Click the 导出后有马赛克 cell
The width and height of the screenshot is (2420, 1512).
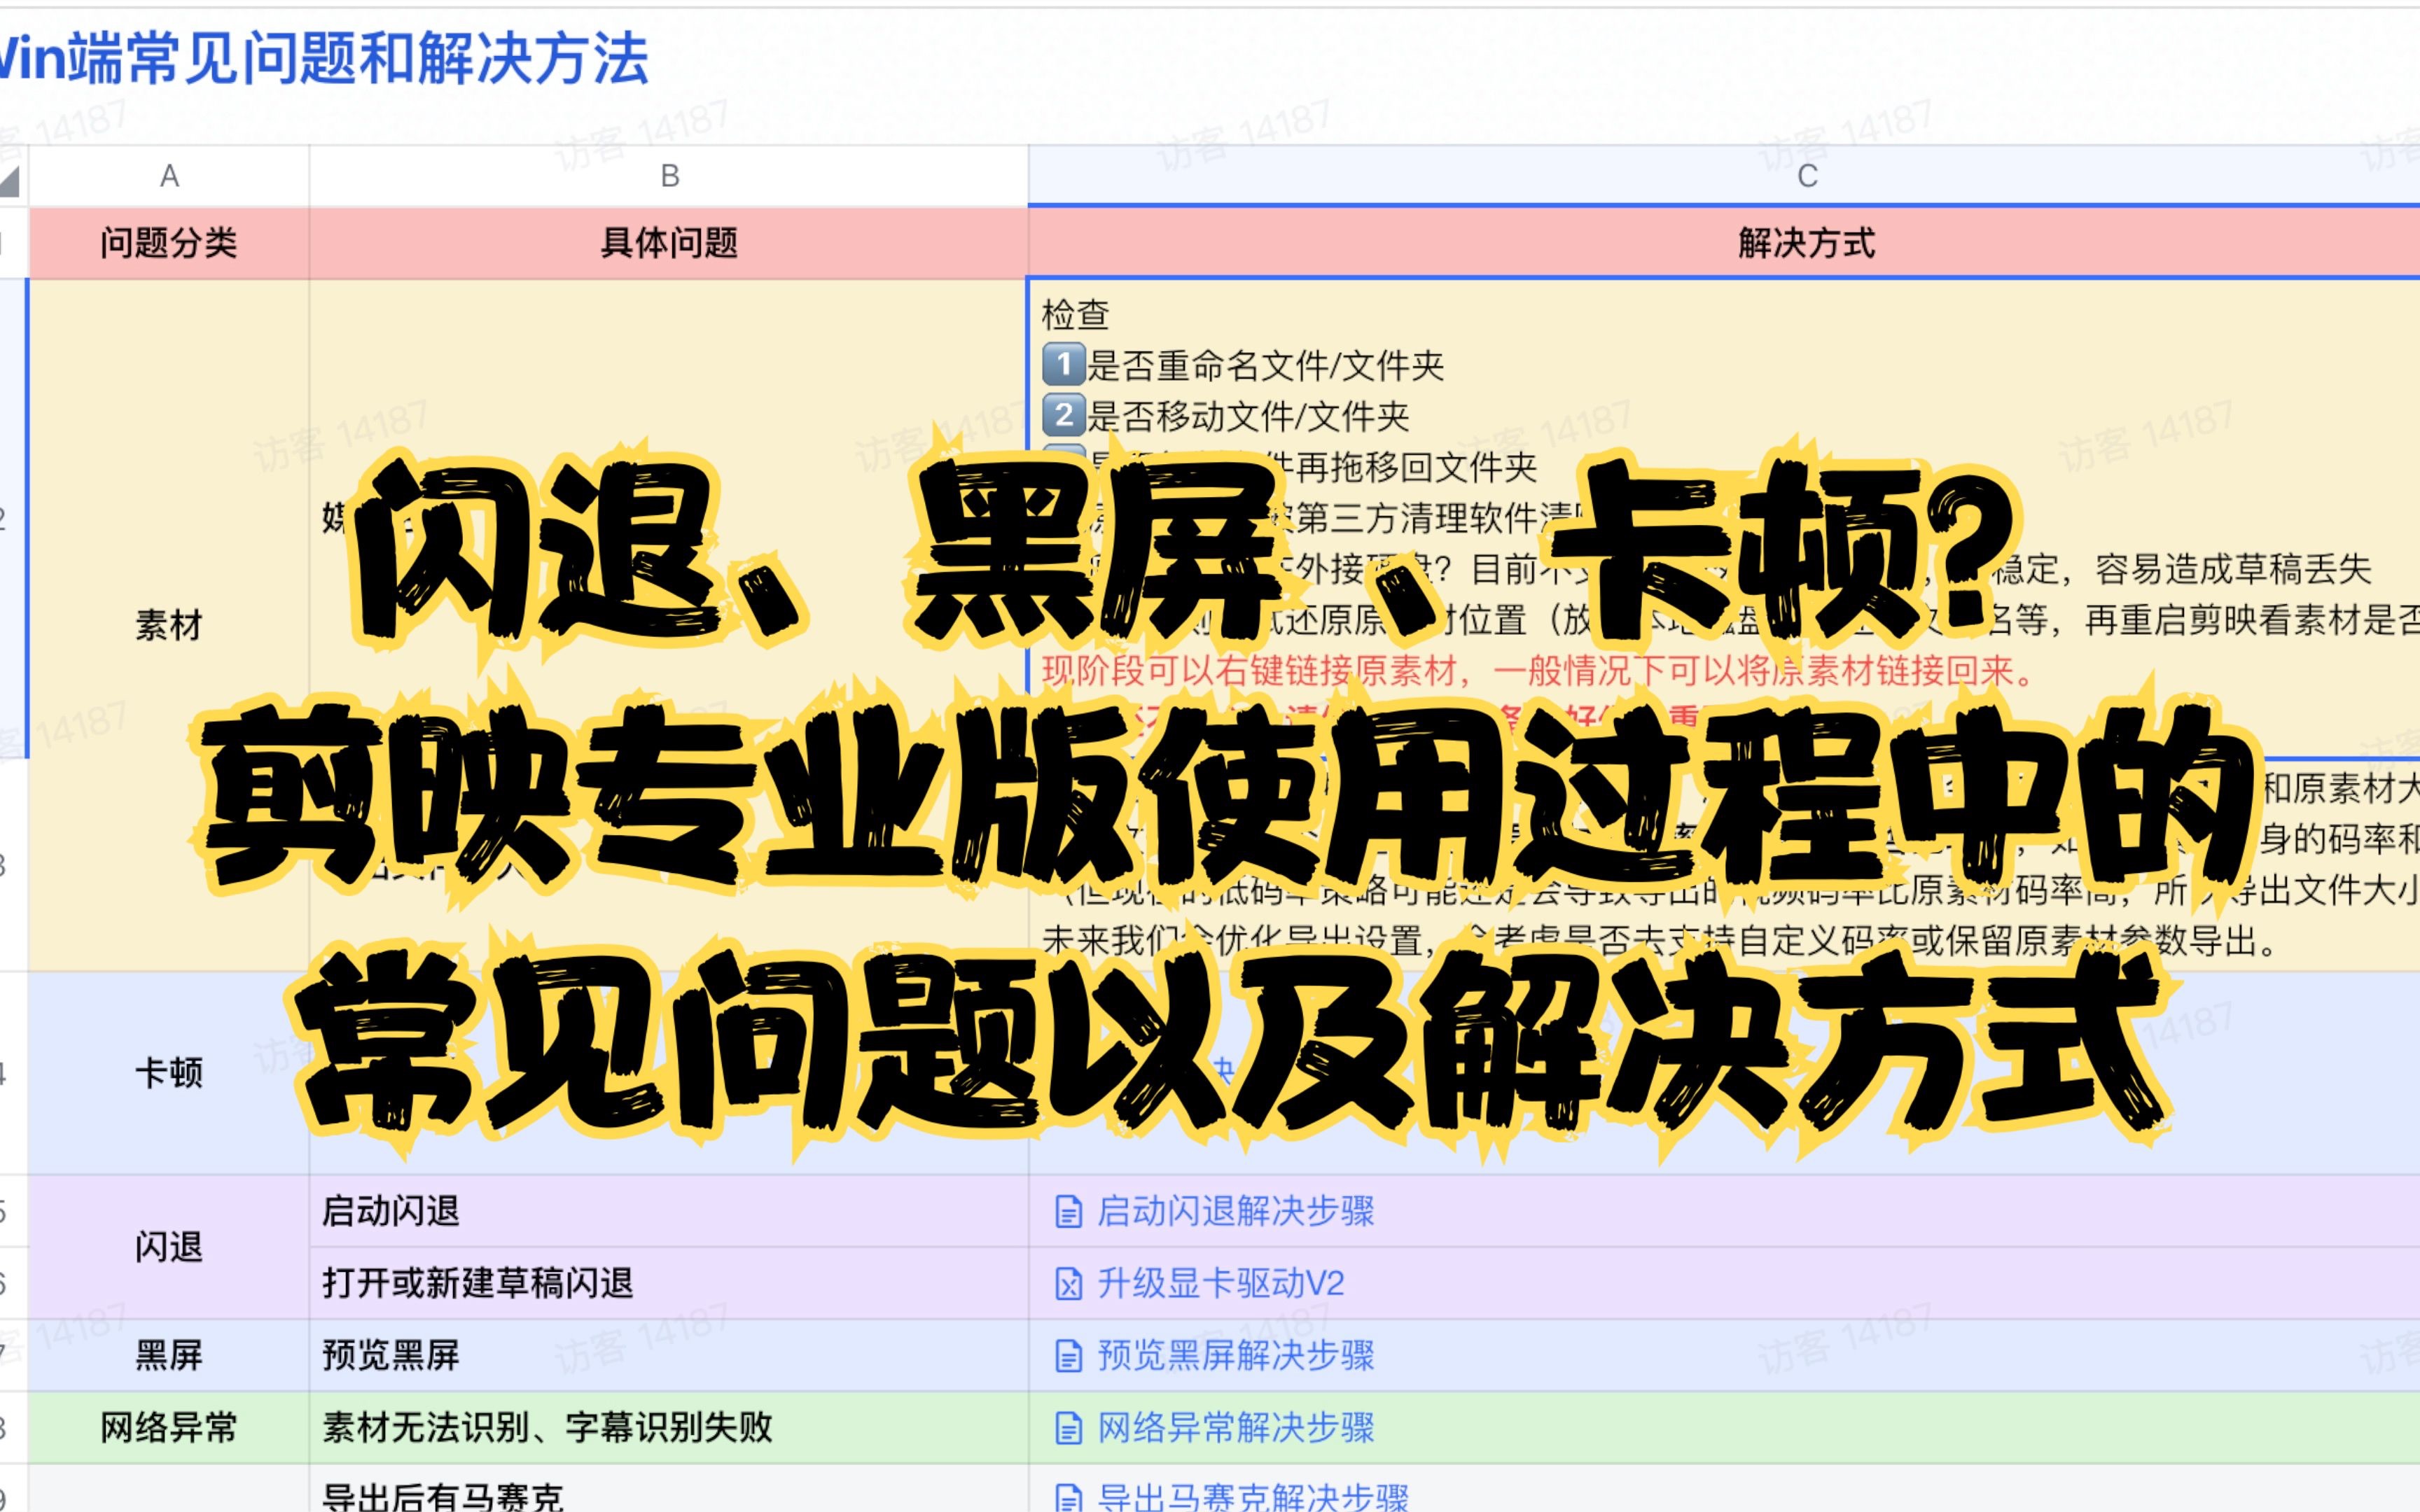669,1489
